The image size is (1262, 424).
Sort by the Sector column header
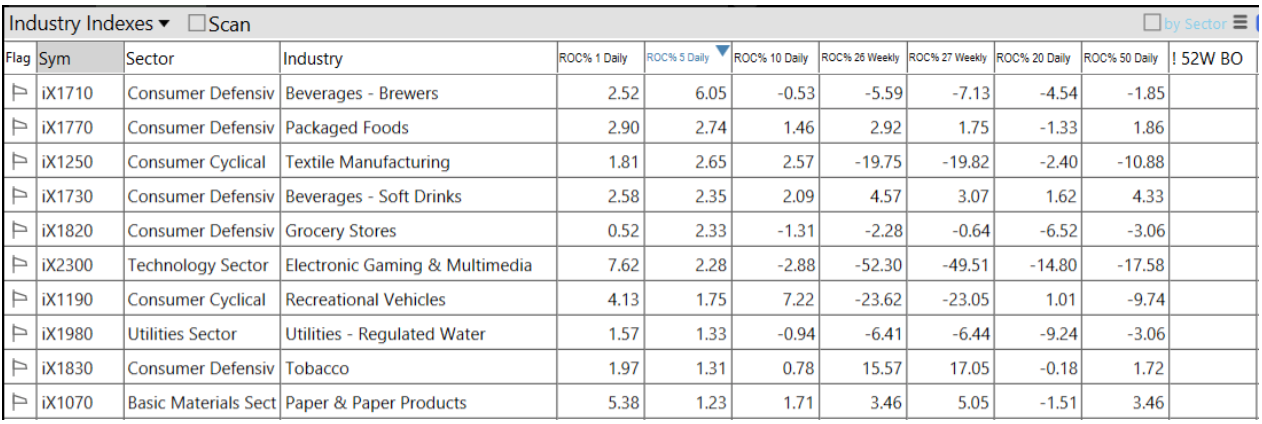click(x=200, y=58)
